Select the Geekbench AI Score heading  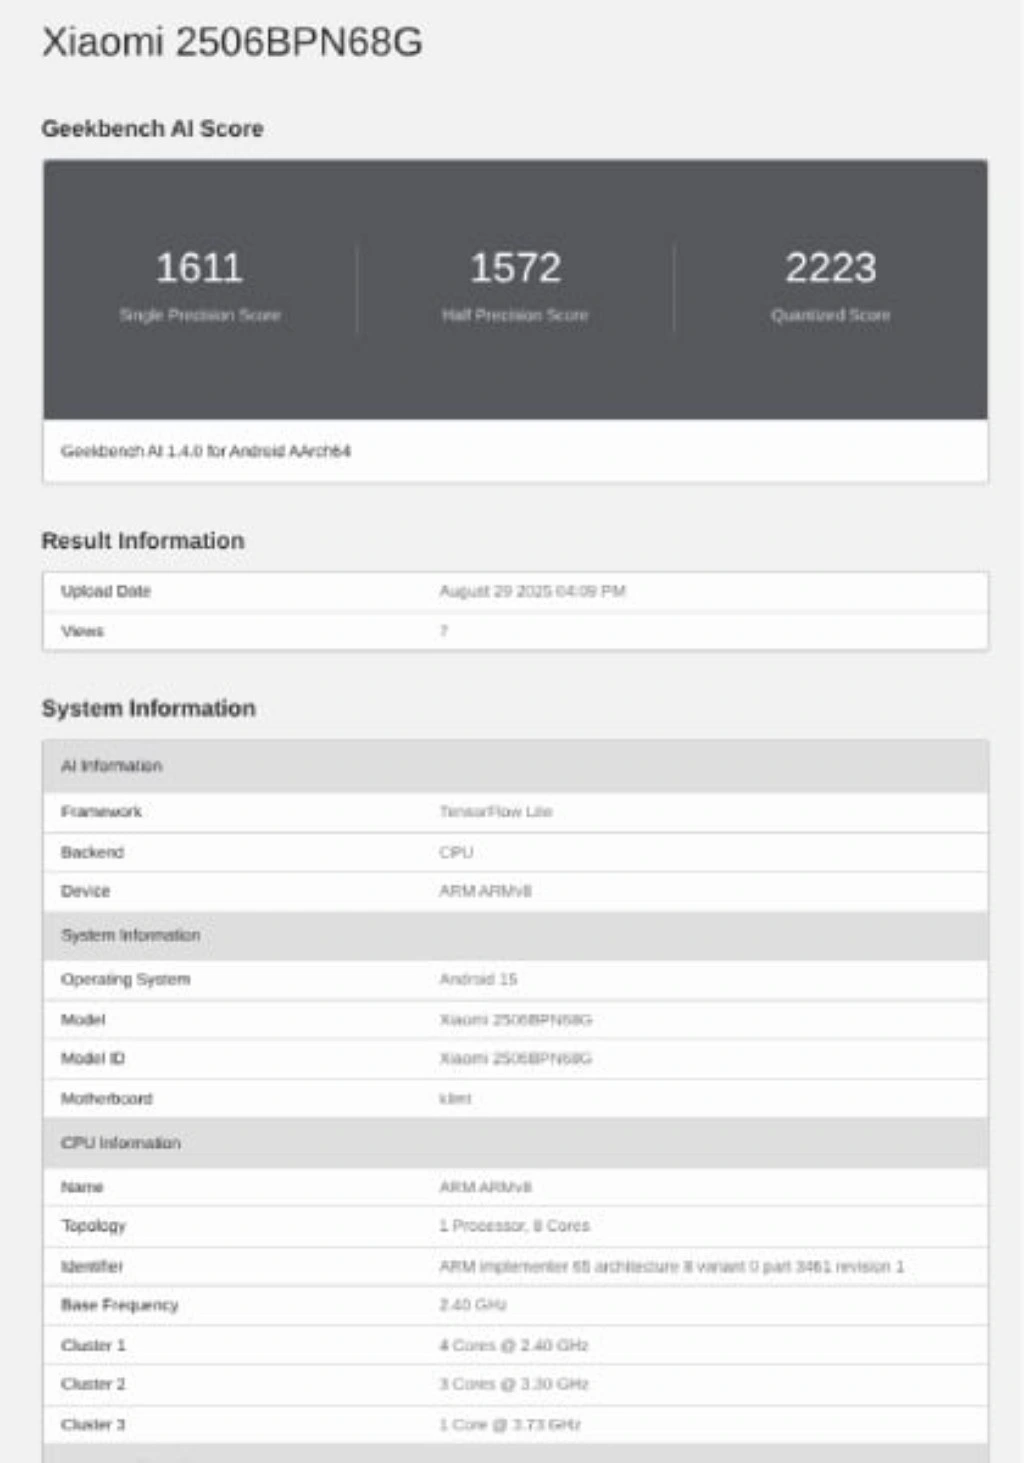click(x=152, y=129)
